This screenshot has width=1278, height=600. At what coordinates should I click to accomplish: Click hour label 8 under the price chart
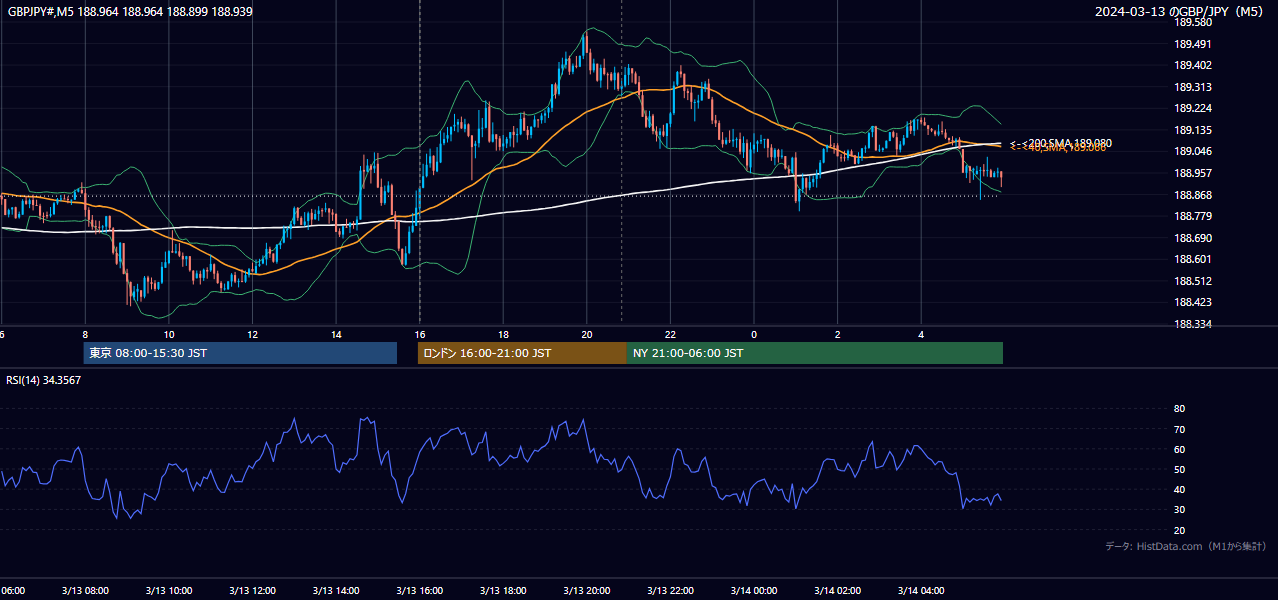click(85, 334)
